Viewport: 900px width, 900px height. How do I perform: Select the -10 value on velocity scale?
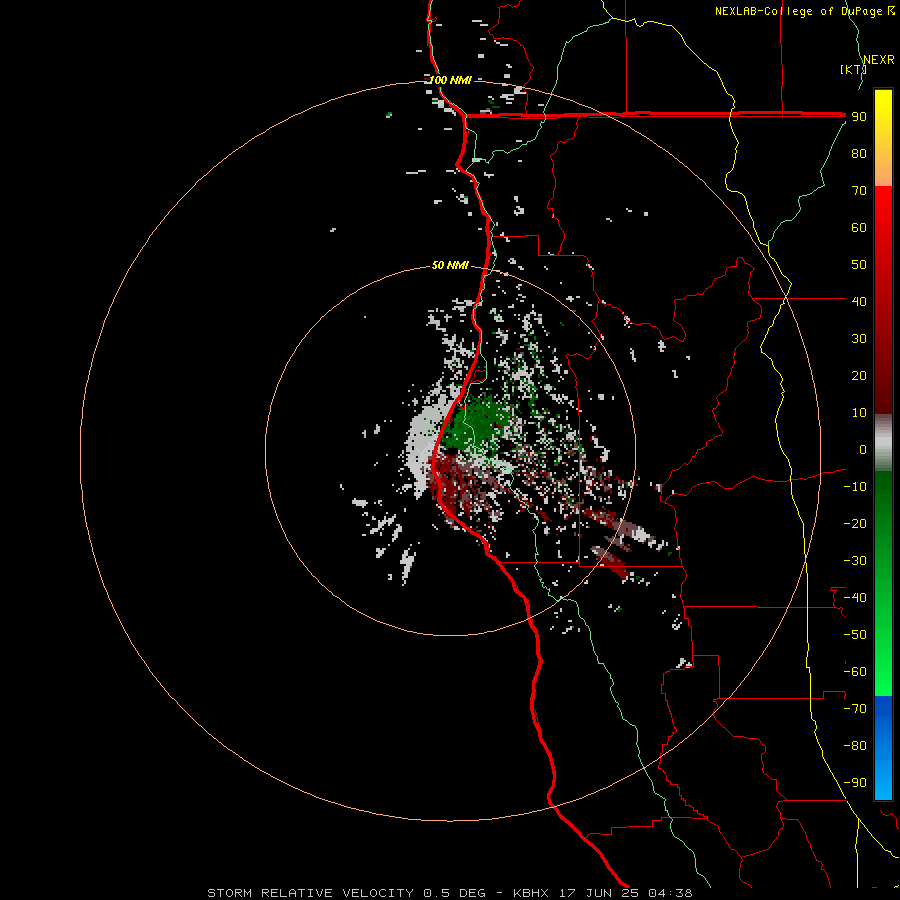click(x=855, y=487)
